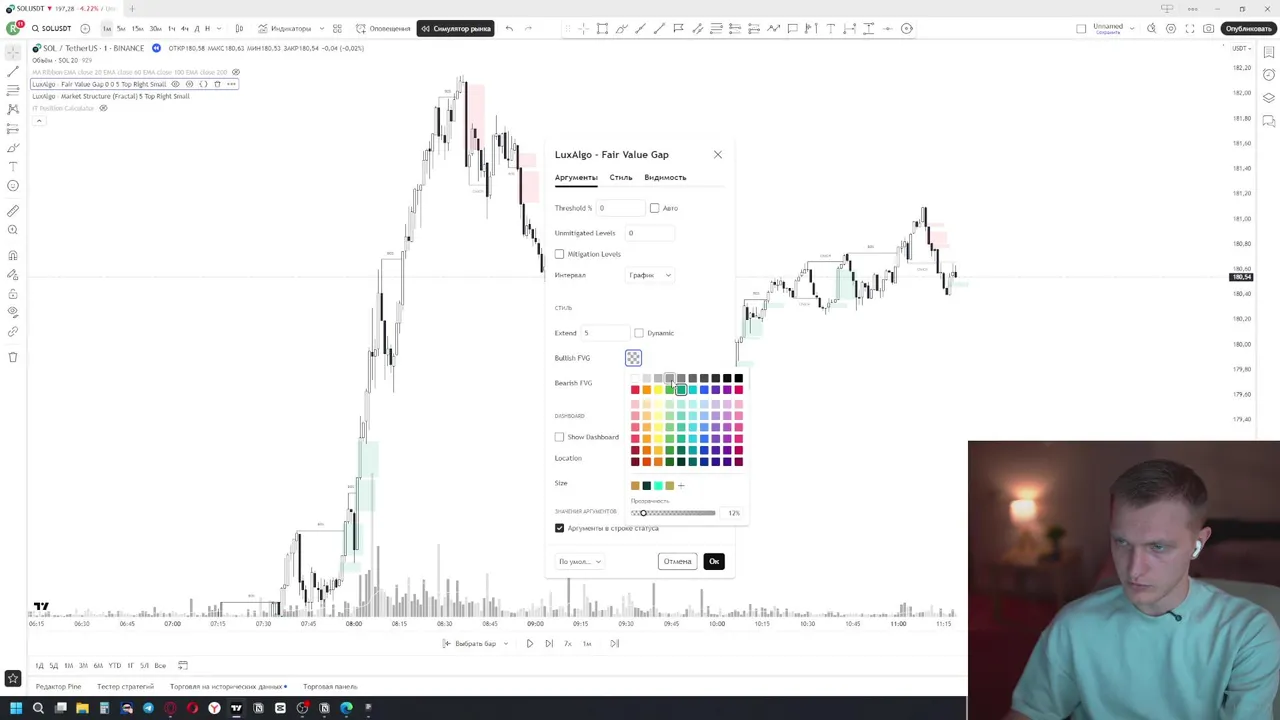The height and width of the screenshot is (720, 1280).
Task: Open the Тестер стратегий tab
Action: click(125, 686)
